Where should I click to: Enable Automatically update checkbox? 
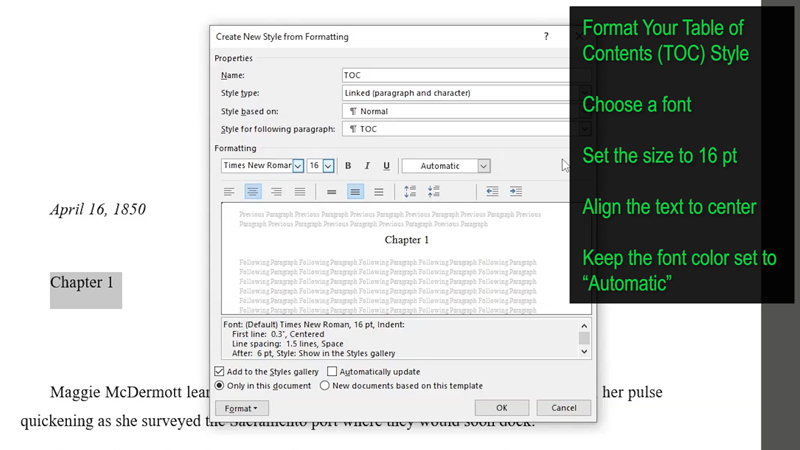coord(332,371)
